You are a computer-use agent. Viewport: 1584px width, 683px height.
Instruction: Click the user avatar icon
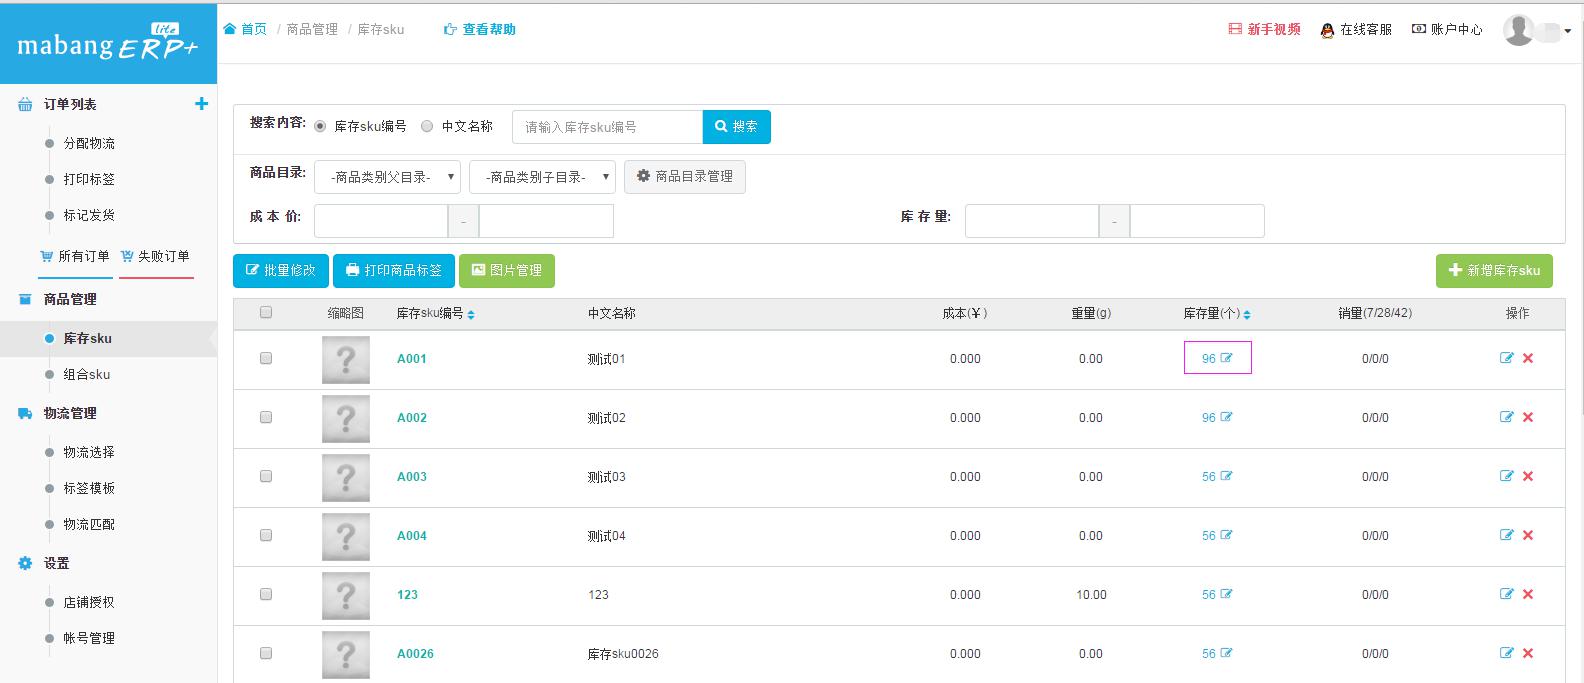point(1518,30)
